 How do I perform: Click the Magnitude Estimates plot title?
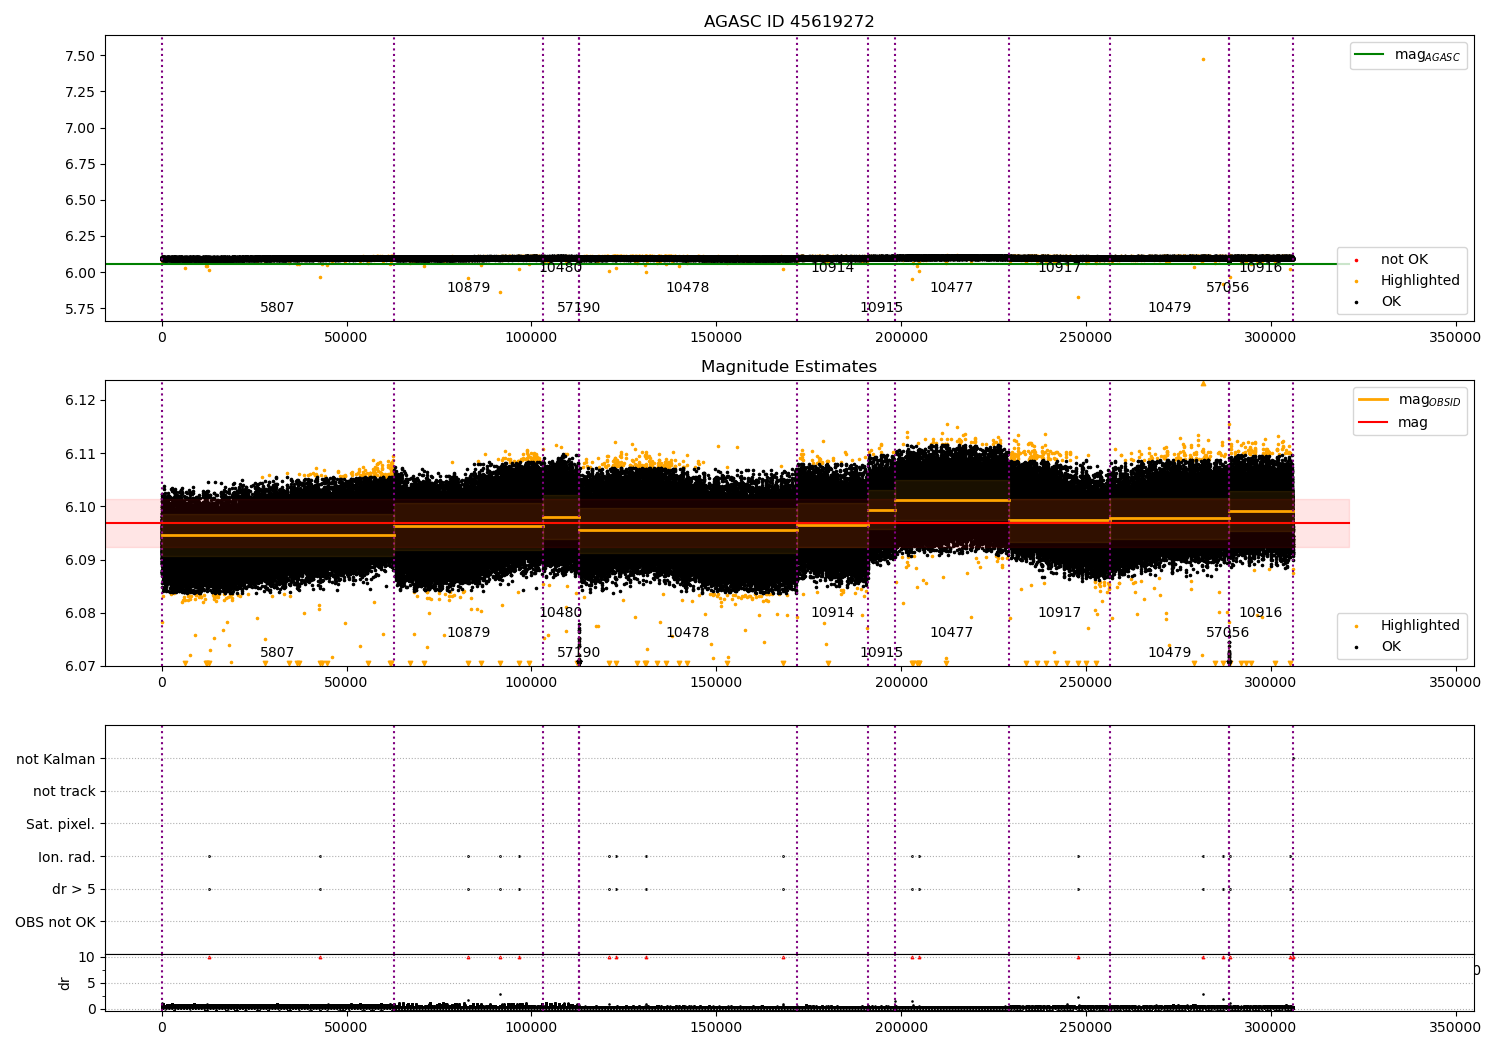coord(789,367)
